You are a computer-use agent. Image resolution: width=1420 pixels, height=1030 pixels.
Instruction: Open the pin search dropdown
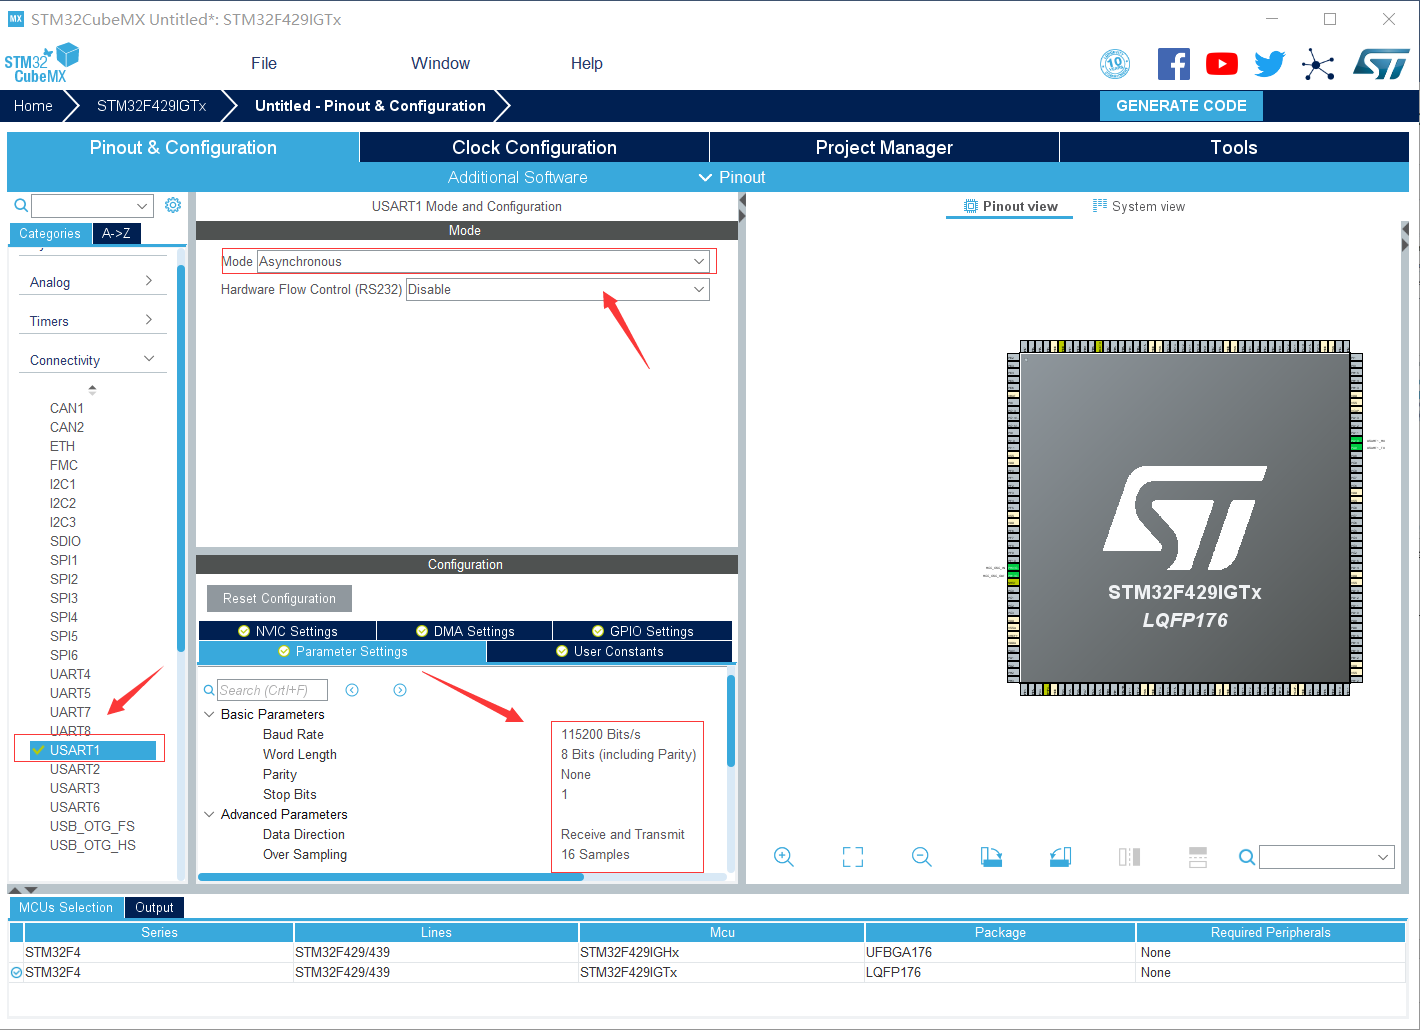coord(1327,857)
